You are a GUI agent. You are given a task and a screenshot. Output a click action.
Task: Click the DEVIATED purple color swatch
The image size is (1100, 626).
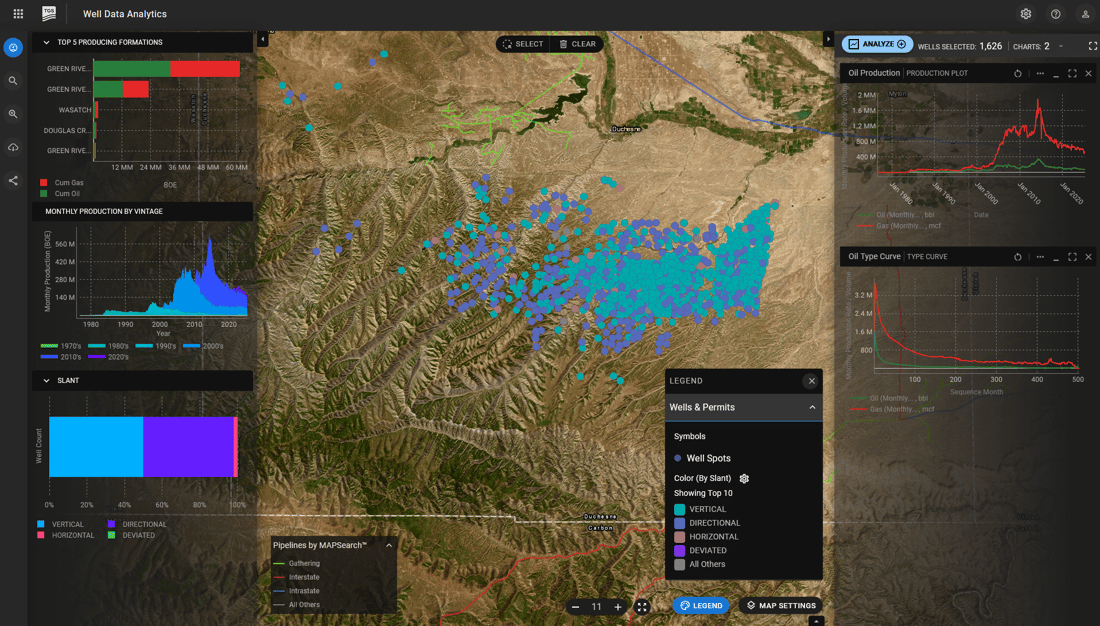point(680,551)
